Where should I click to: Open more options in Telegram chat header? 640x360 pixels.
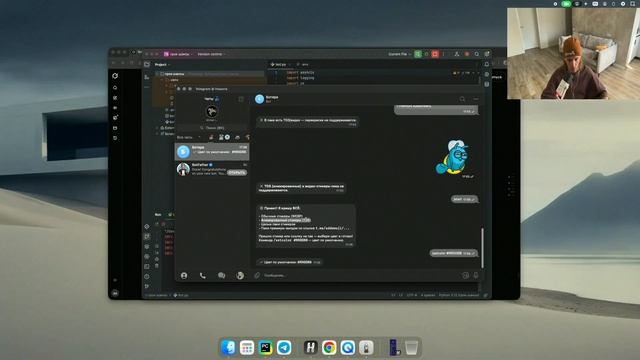tap(476, 99)
